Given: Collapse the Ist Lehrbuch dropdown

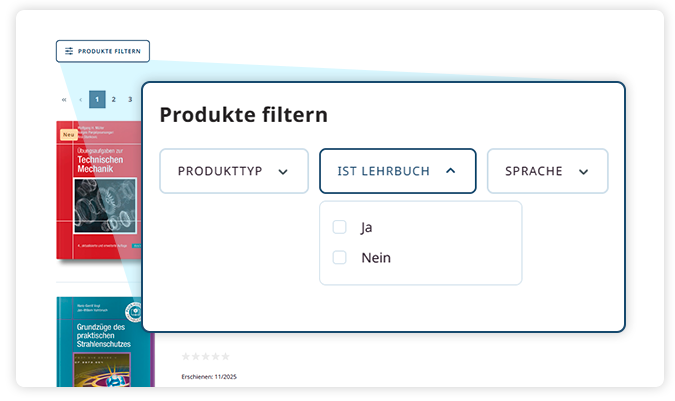Looking at the screenshot, I should point(397,171).
